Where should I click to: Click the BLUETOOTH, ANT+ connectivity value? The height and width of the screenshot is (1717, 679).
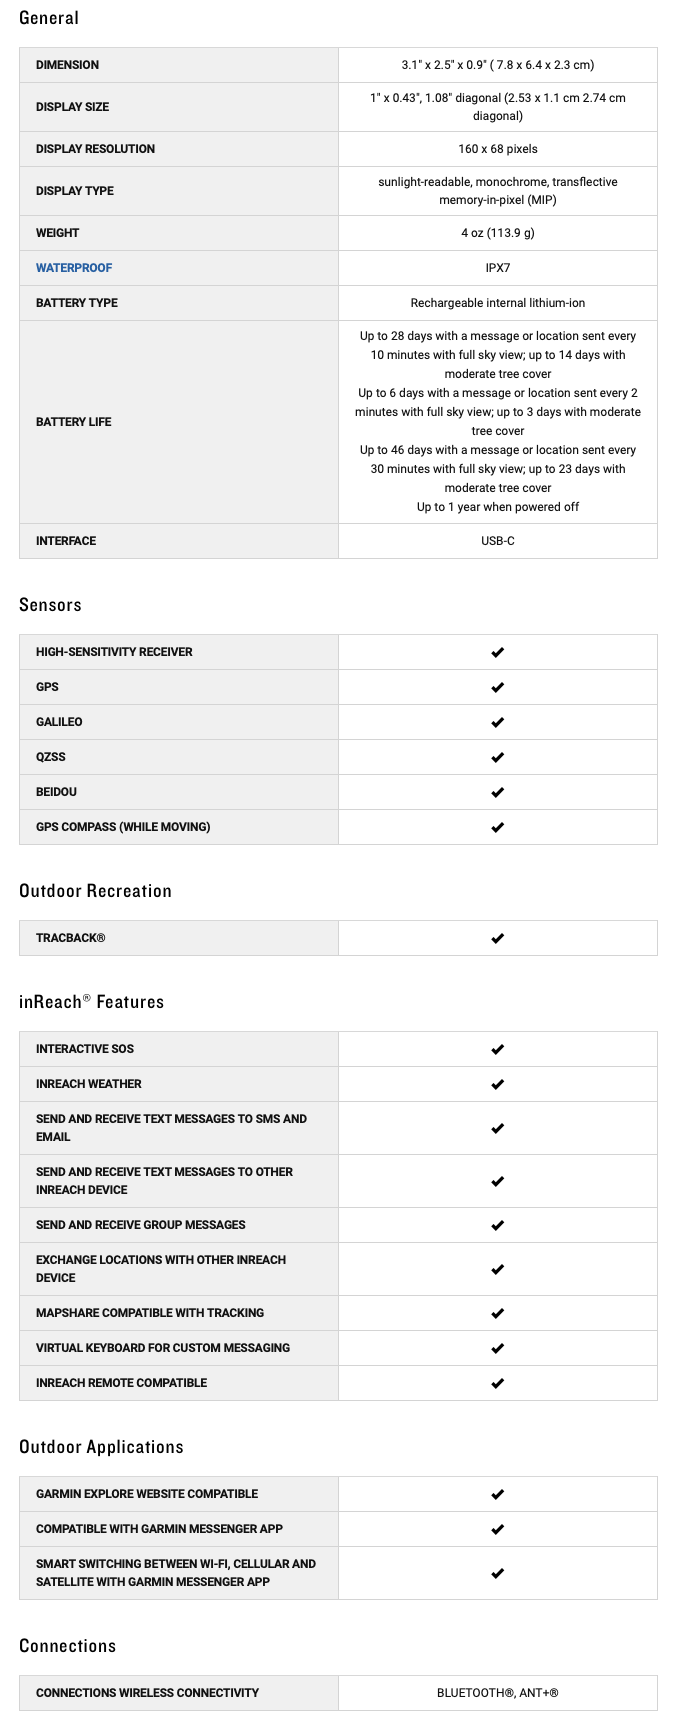pyautogui.click(x=498, y=1693)
